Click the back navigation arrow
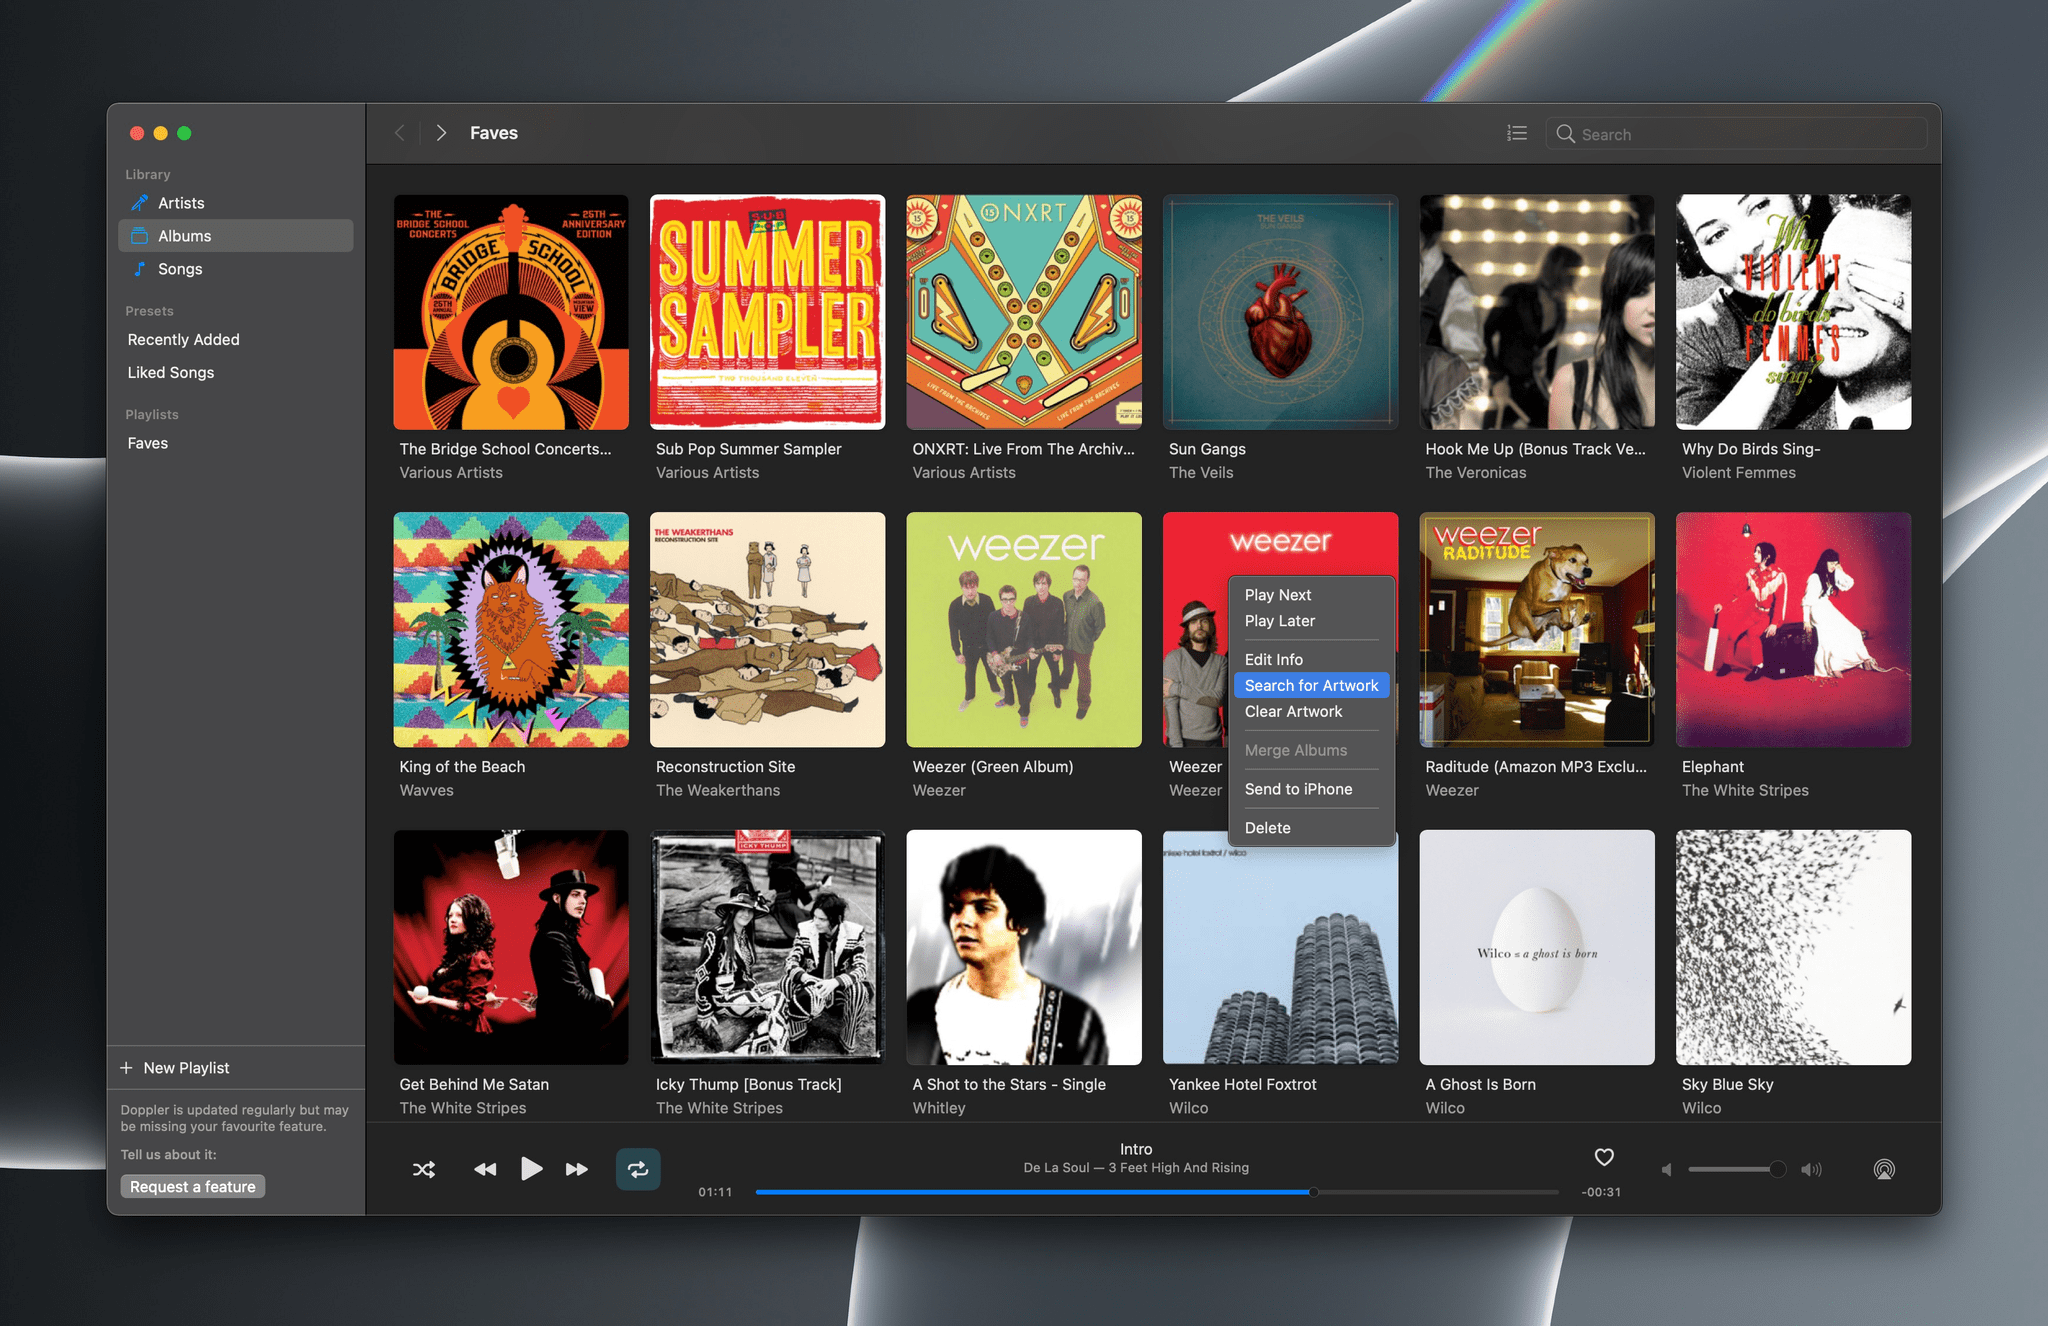The height and width of the screenshot is (1326, 2048). pyautogui.click(x=400, y=133)
